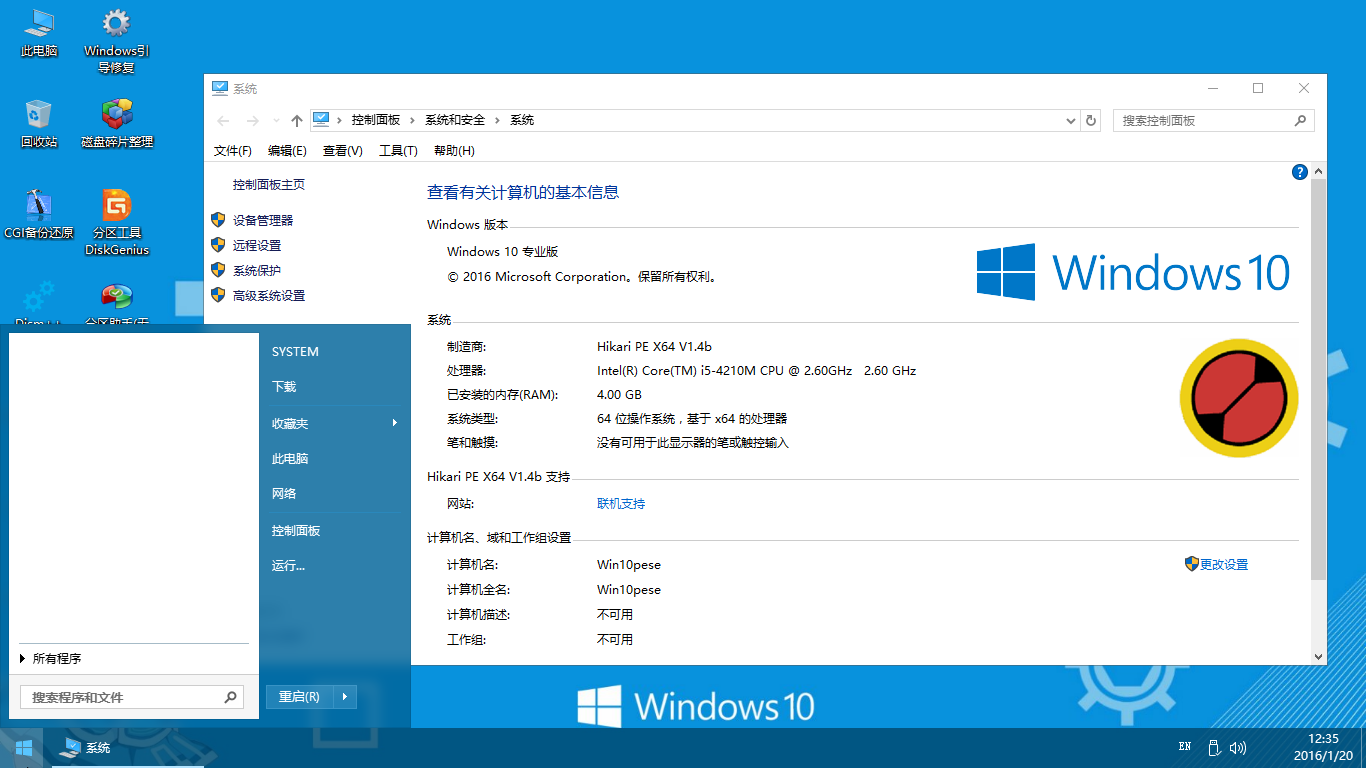
Task: Open the 回收站 recycle bin icon
Action: tap(39, 124)
